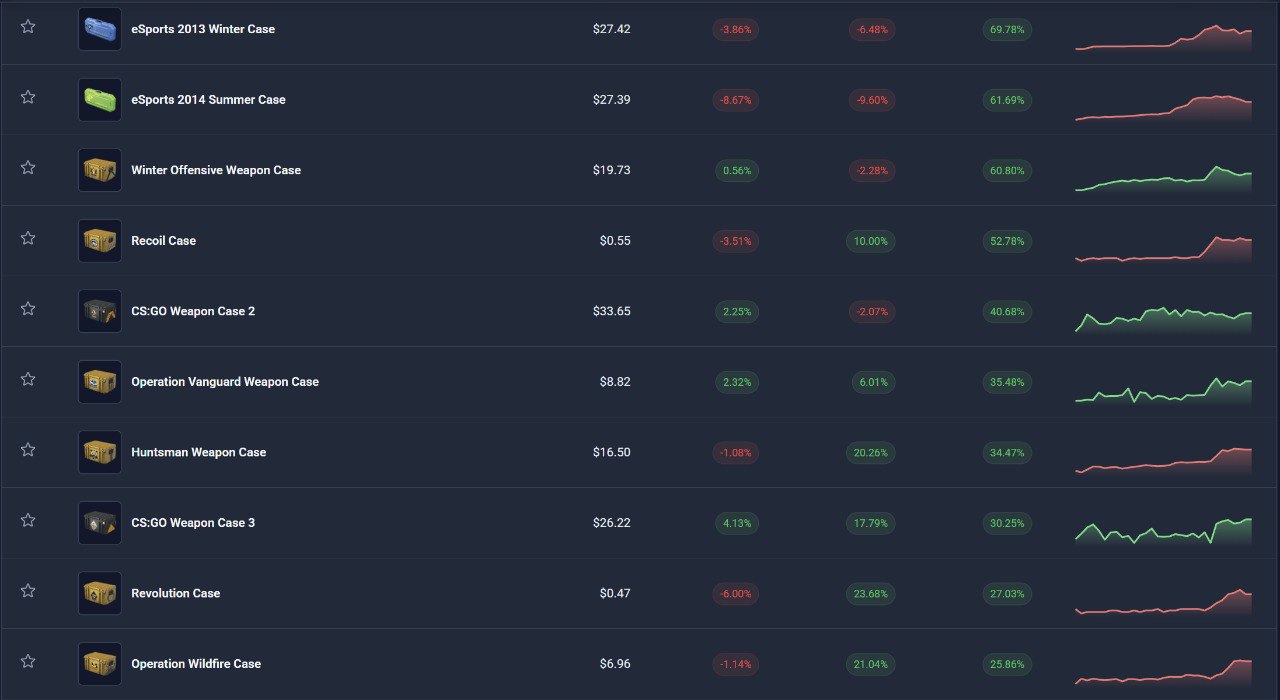Click the blue eSports 2013 Winter Case icon
The width and height of the screenshot is (1280, 700).
100,29
